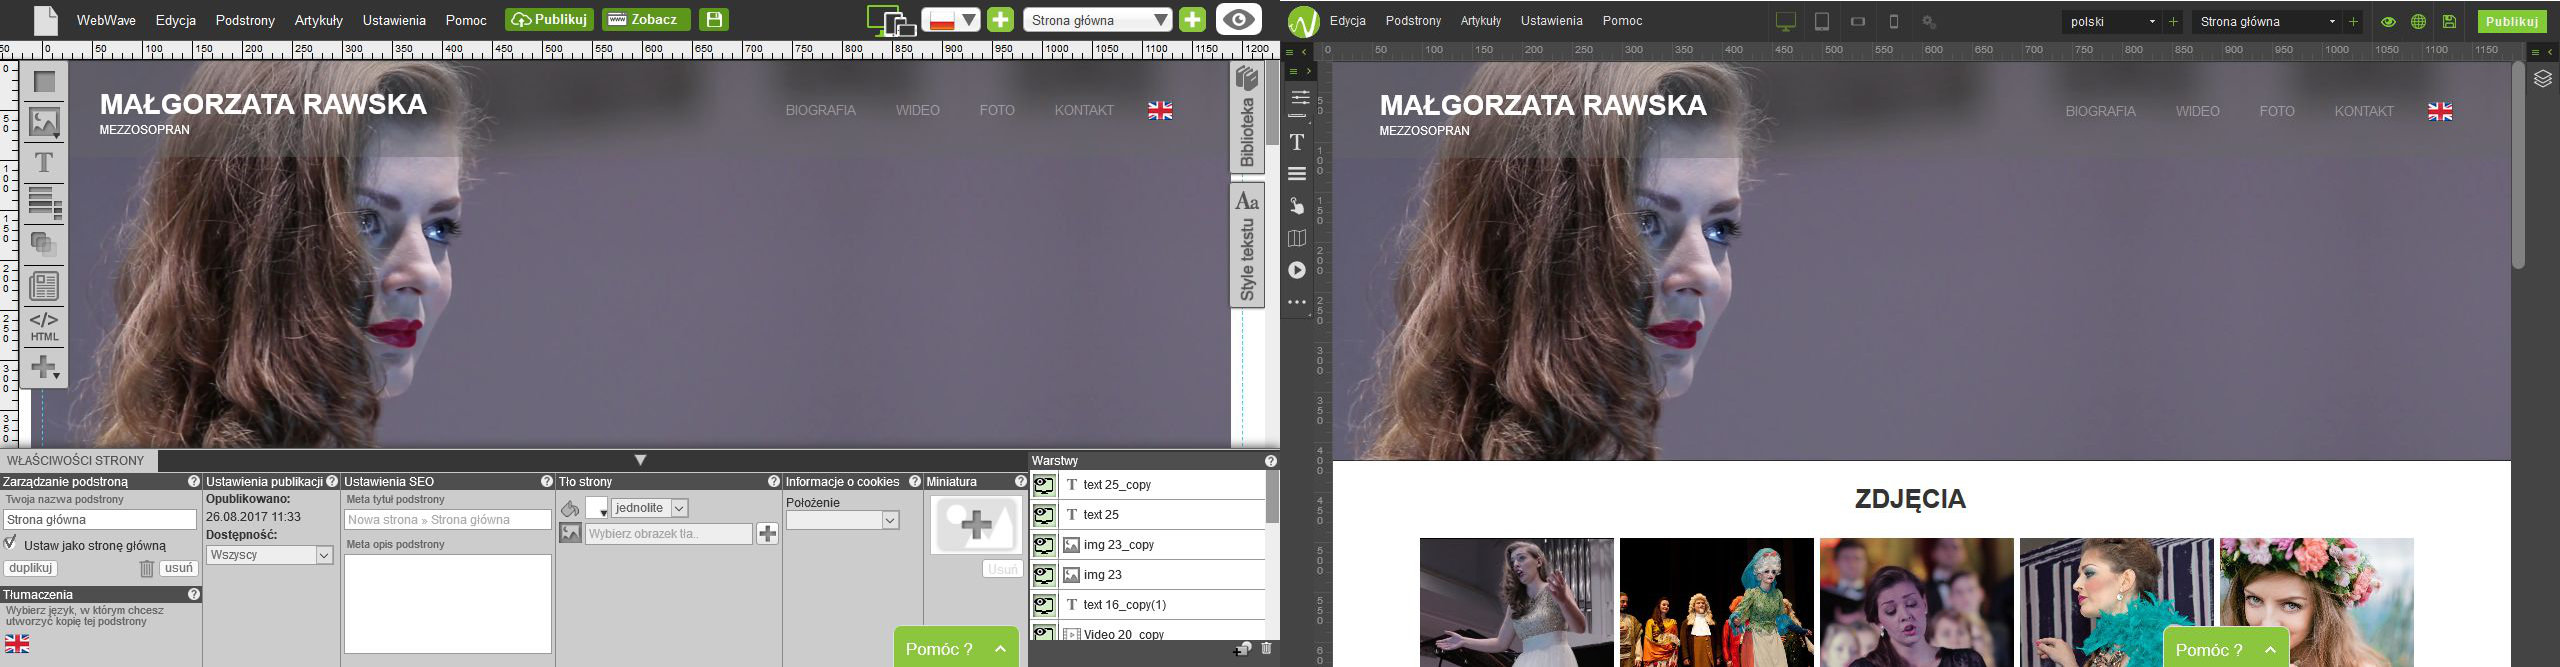Click the green globe icon

point(2418,22)
